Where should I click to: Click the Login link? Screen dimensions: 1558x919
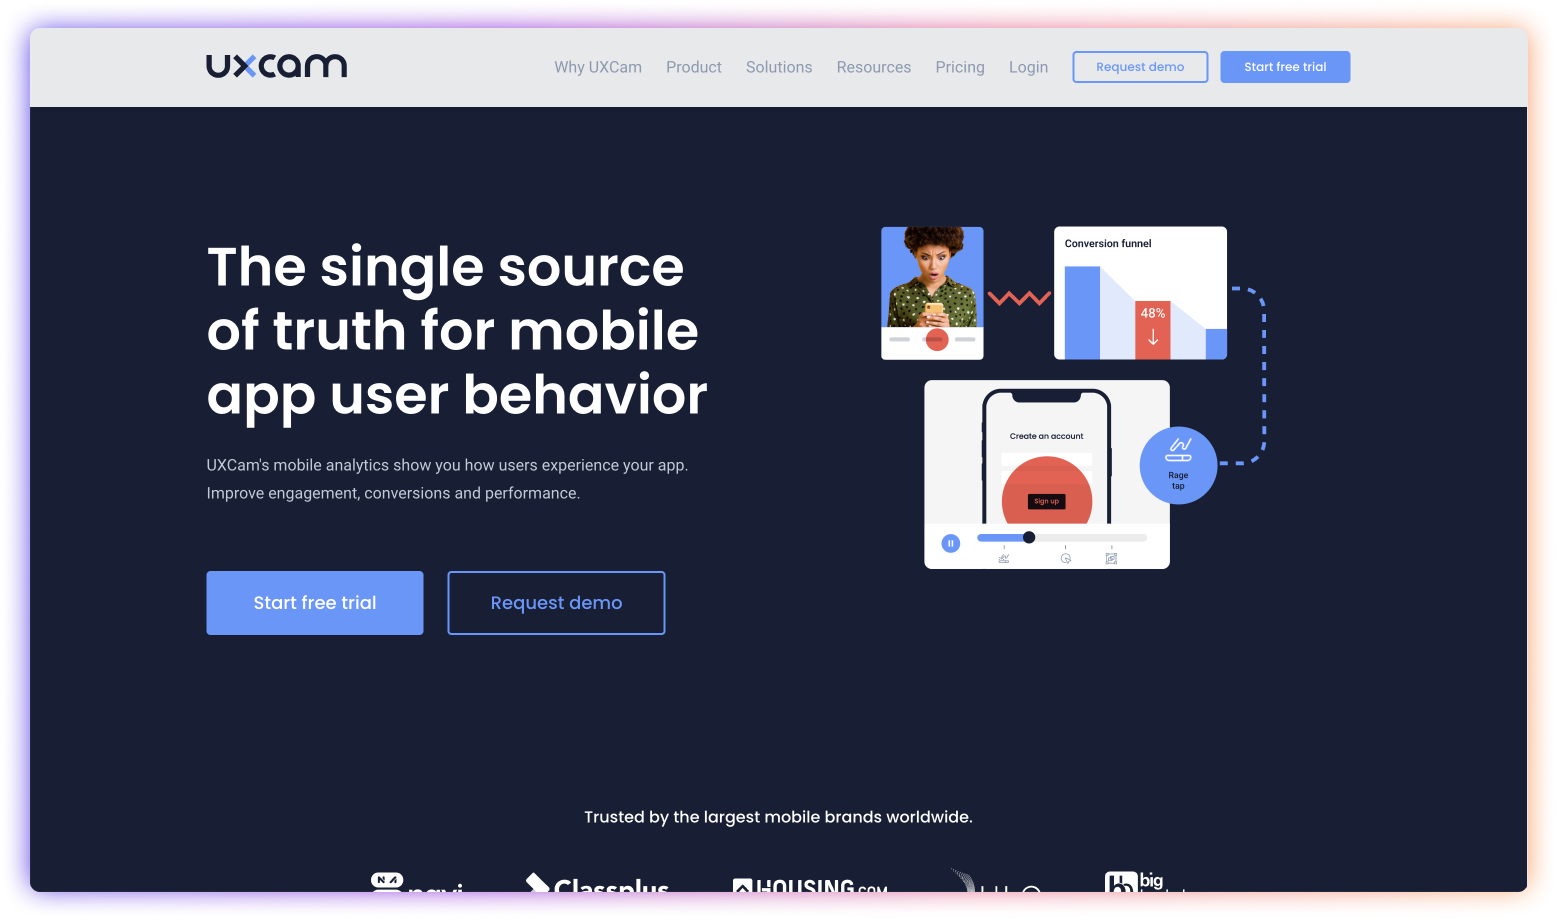point(1028,67)
